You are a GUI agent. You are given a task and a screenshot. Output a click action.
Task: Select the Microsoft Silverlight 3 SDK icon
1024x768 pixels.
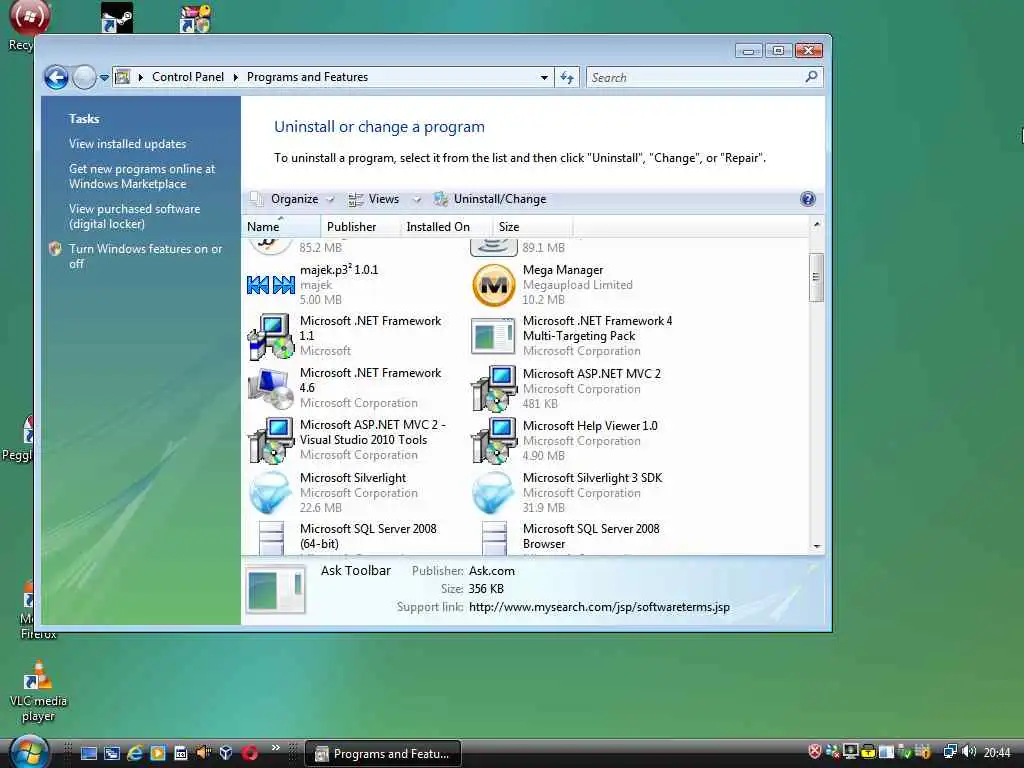(494, 492)
